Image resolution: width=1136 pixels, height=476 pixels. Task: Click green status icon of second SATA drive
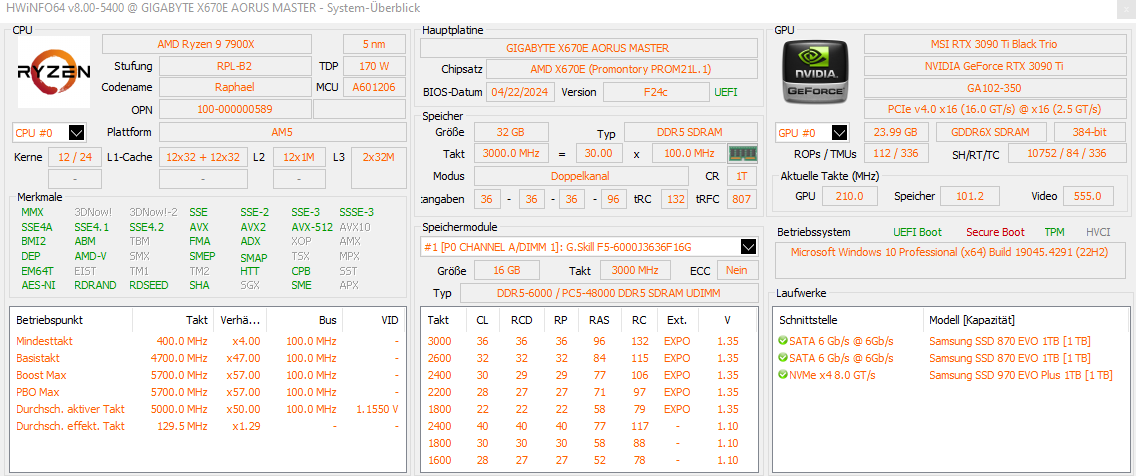[782, 358]
